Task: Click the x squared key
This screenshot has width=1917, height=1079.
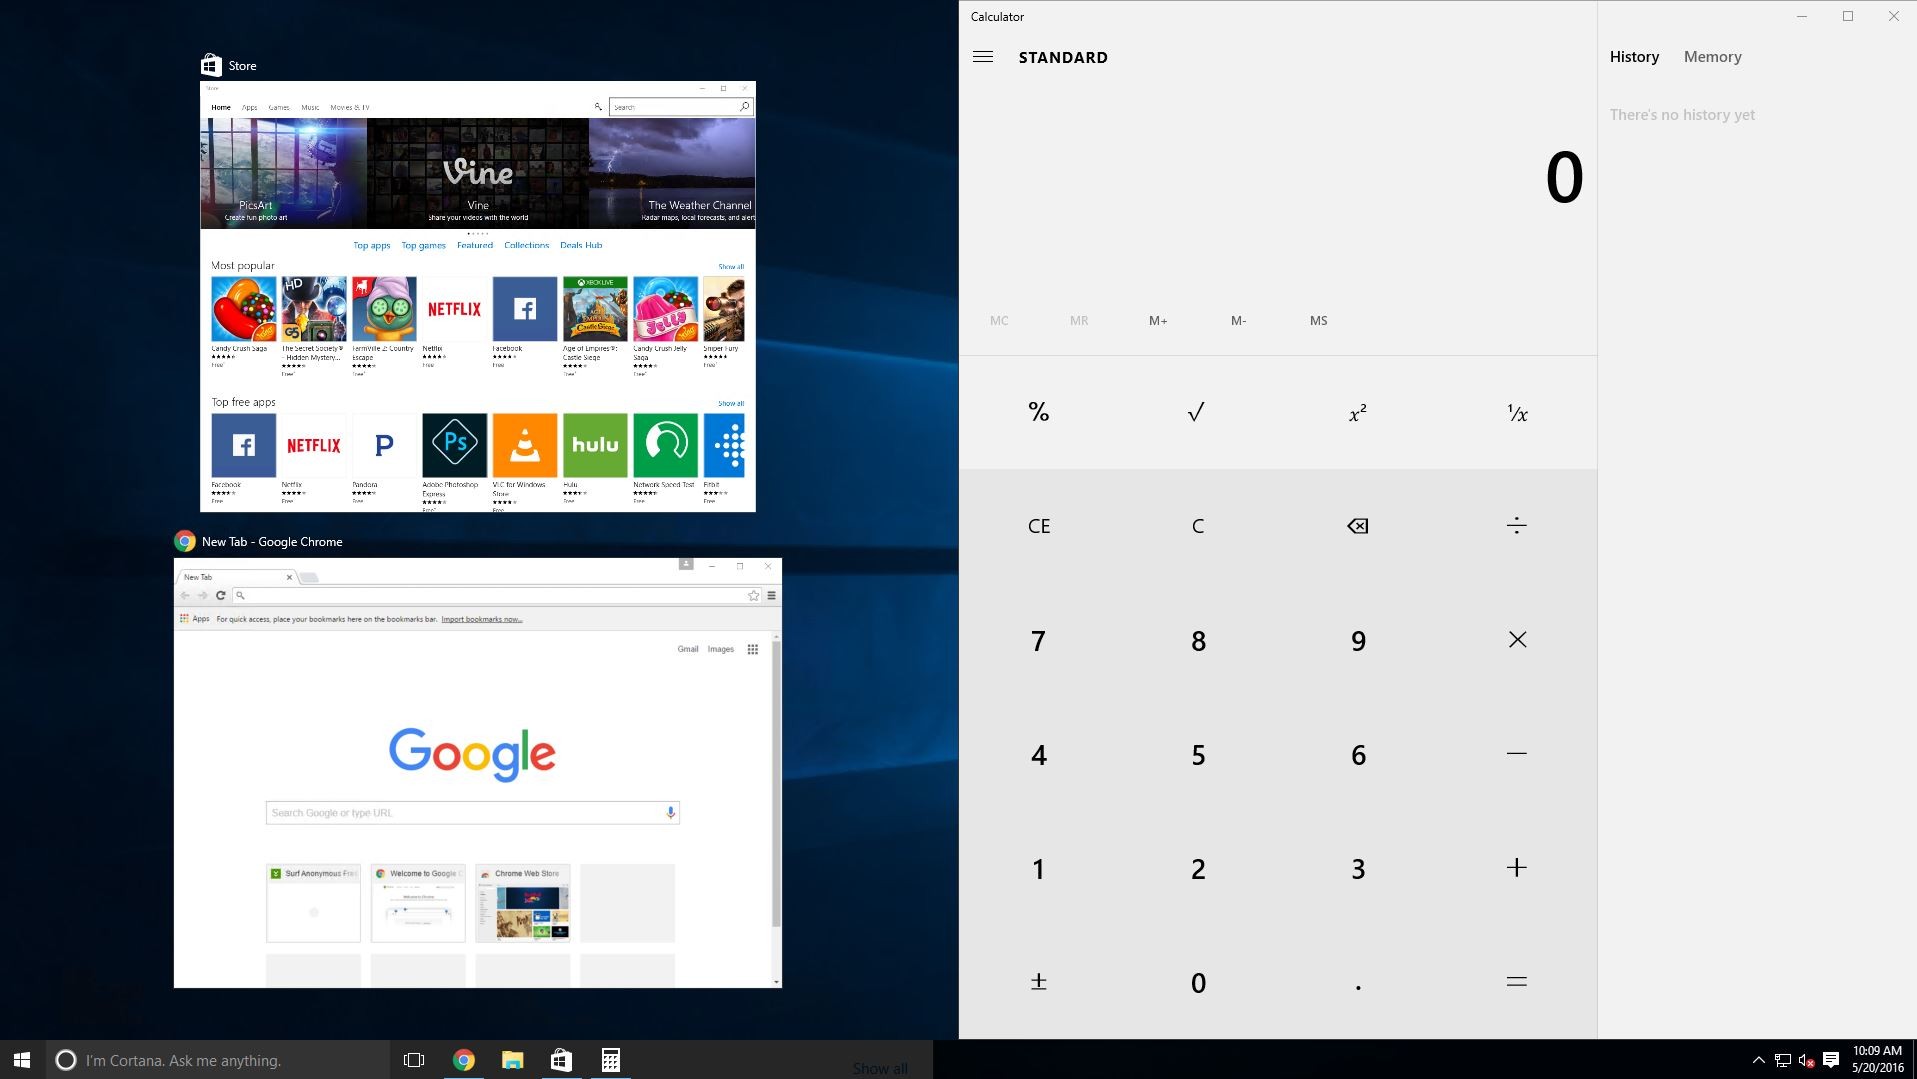Action: coord(1357,412)
